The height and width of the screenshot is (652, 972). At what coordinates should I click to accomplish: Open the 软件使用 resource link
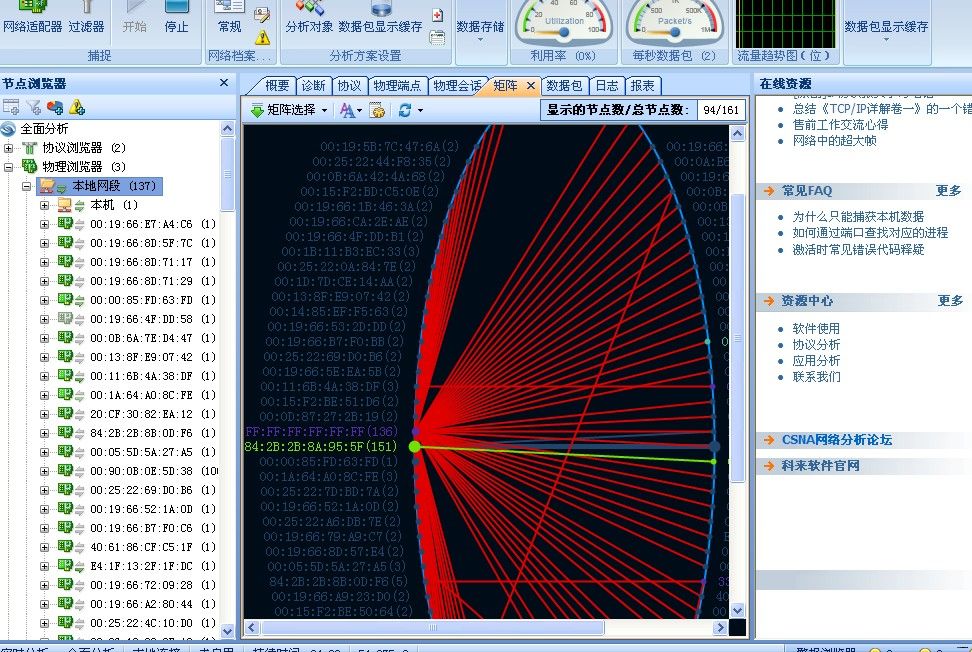coord(816,329)
